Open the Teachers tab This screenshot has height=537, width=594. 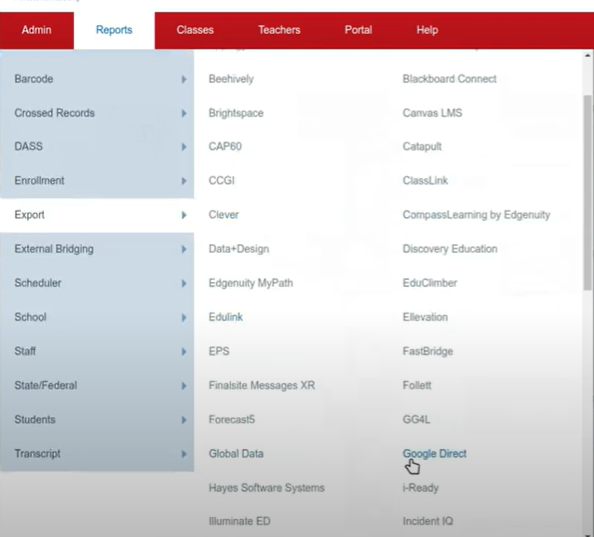click(x=279, y=30)
